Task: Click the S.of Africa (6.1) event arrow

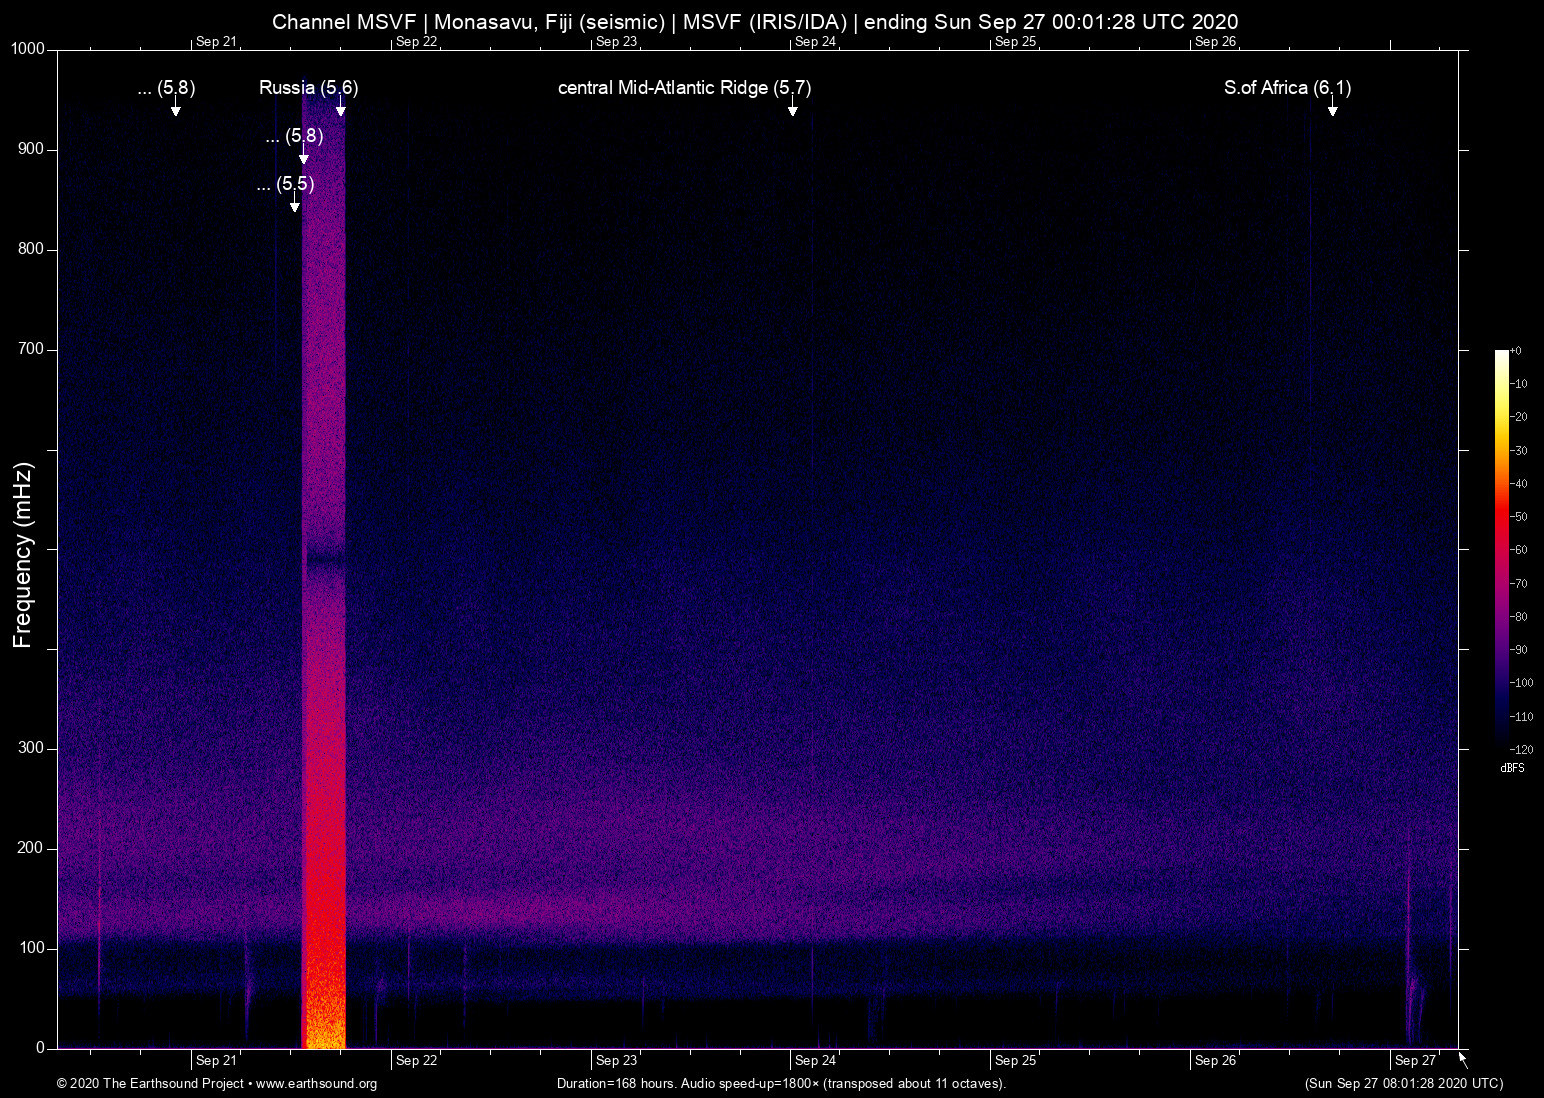Action: click(1332, 111)
